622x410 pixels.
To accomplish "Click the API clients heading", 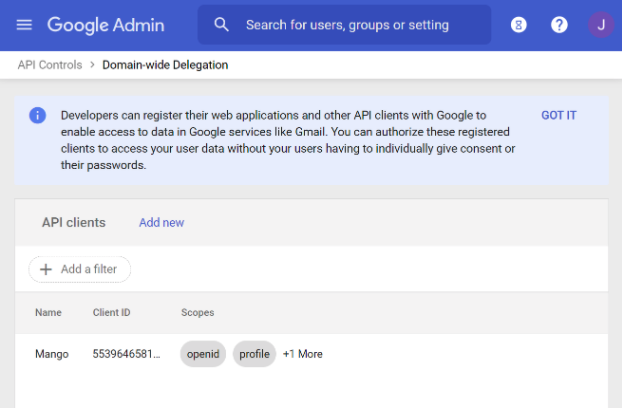I will [74, 222].
